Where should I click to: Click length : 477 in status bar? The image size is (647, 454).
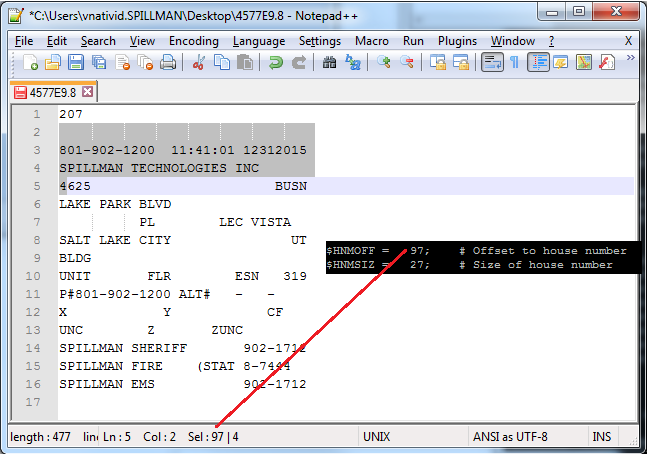coord(40,437)
